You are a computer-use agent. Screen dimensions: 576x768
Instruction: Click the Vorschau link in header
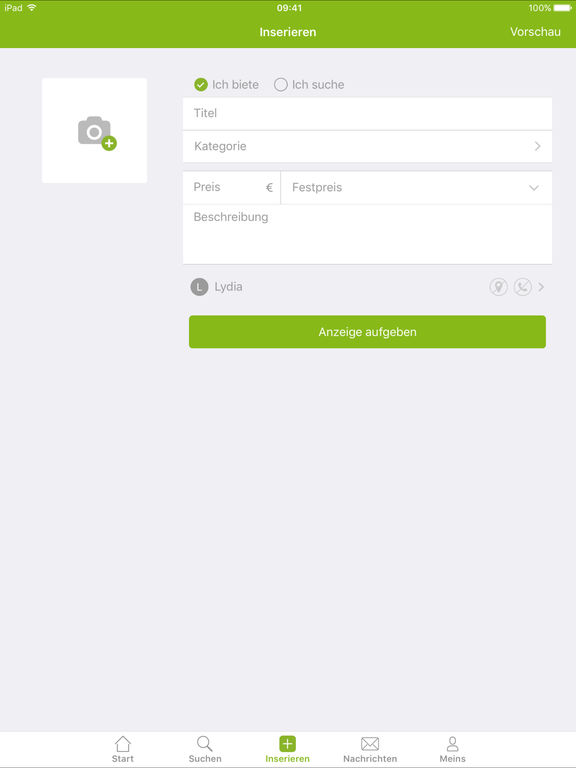[535, 32]
